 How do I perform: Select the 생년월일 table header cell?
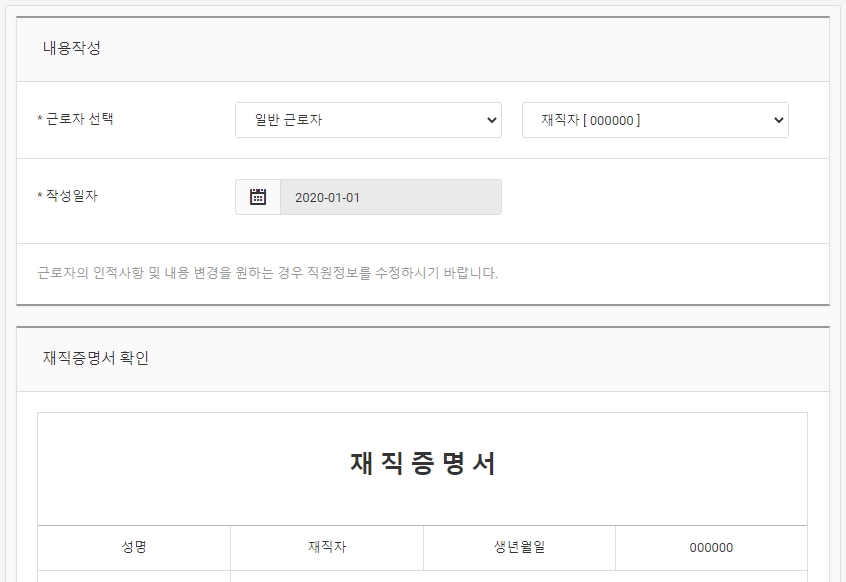tap(520, 547)
